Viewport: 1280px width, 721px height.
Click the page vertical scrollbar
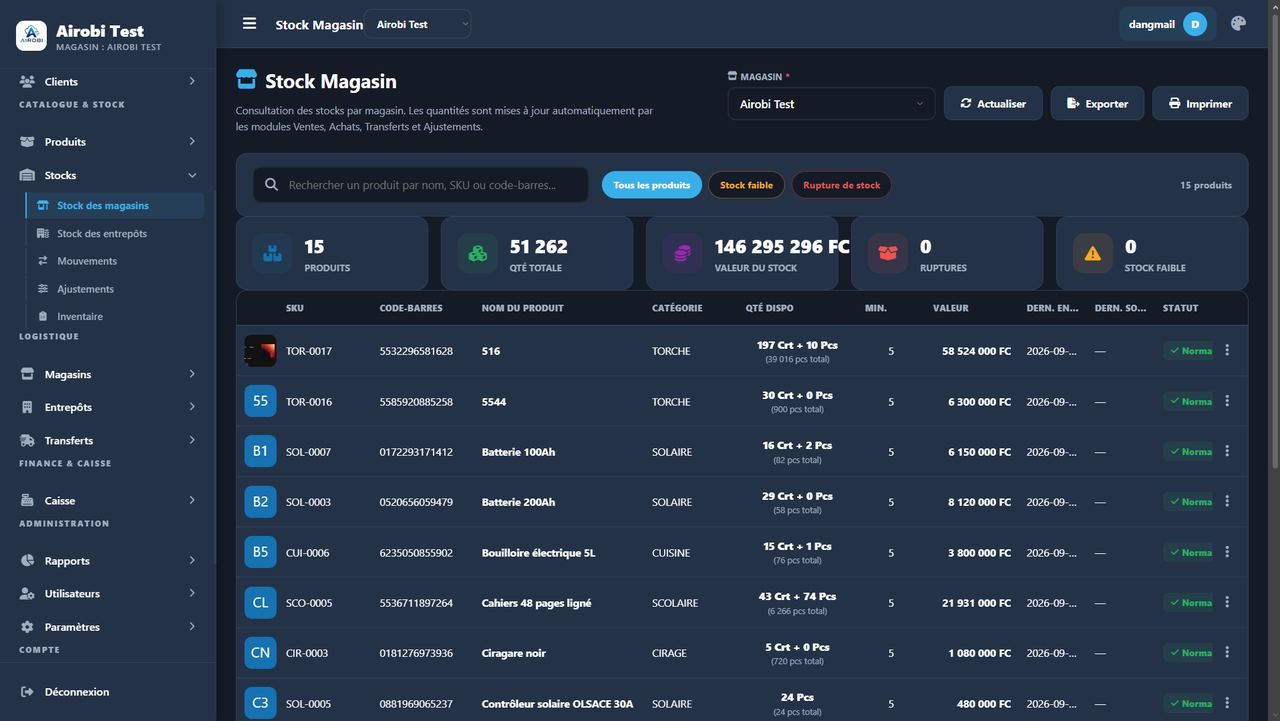coord(1275,240)
